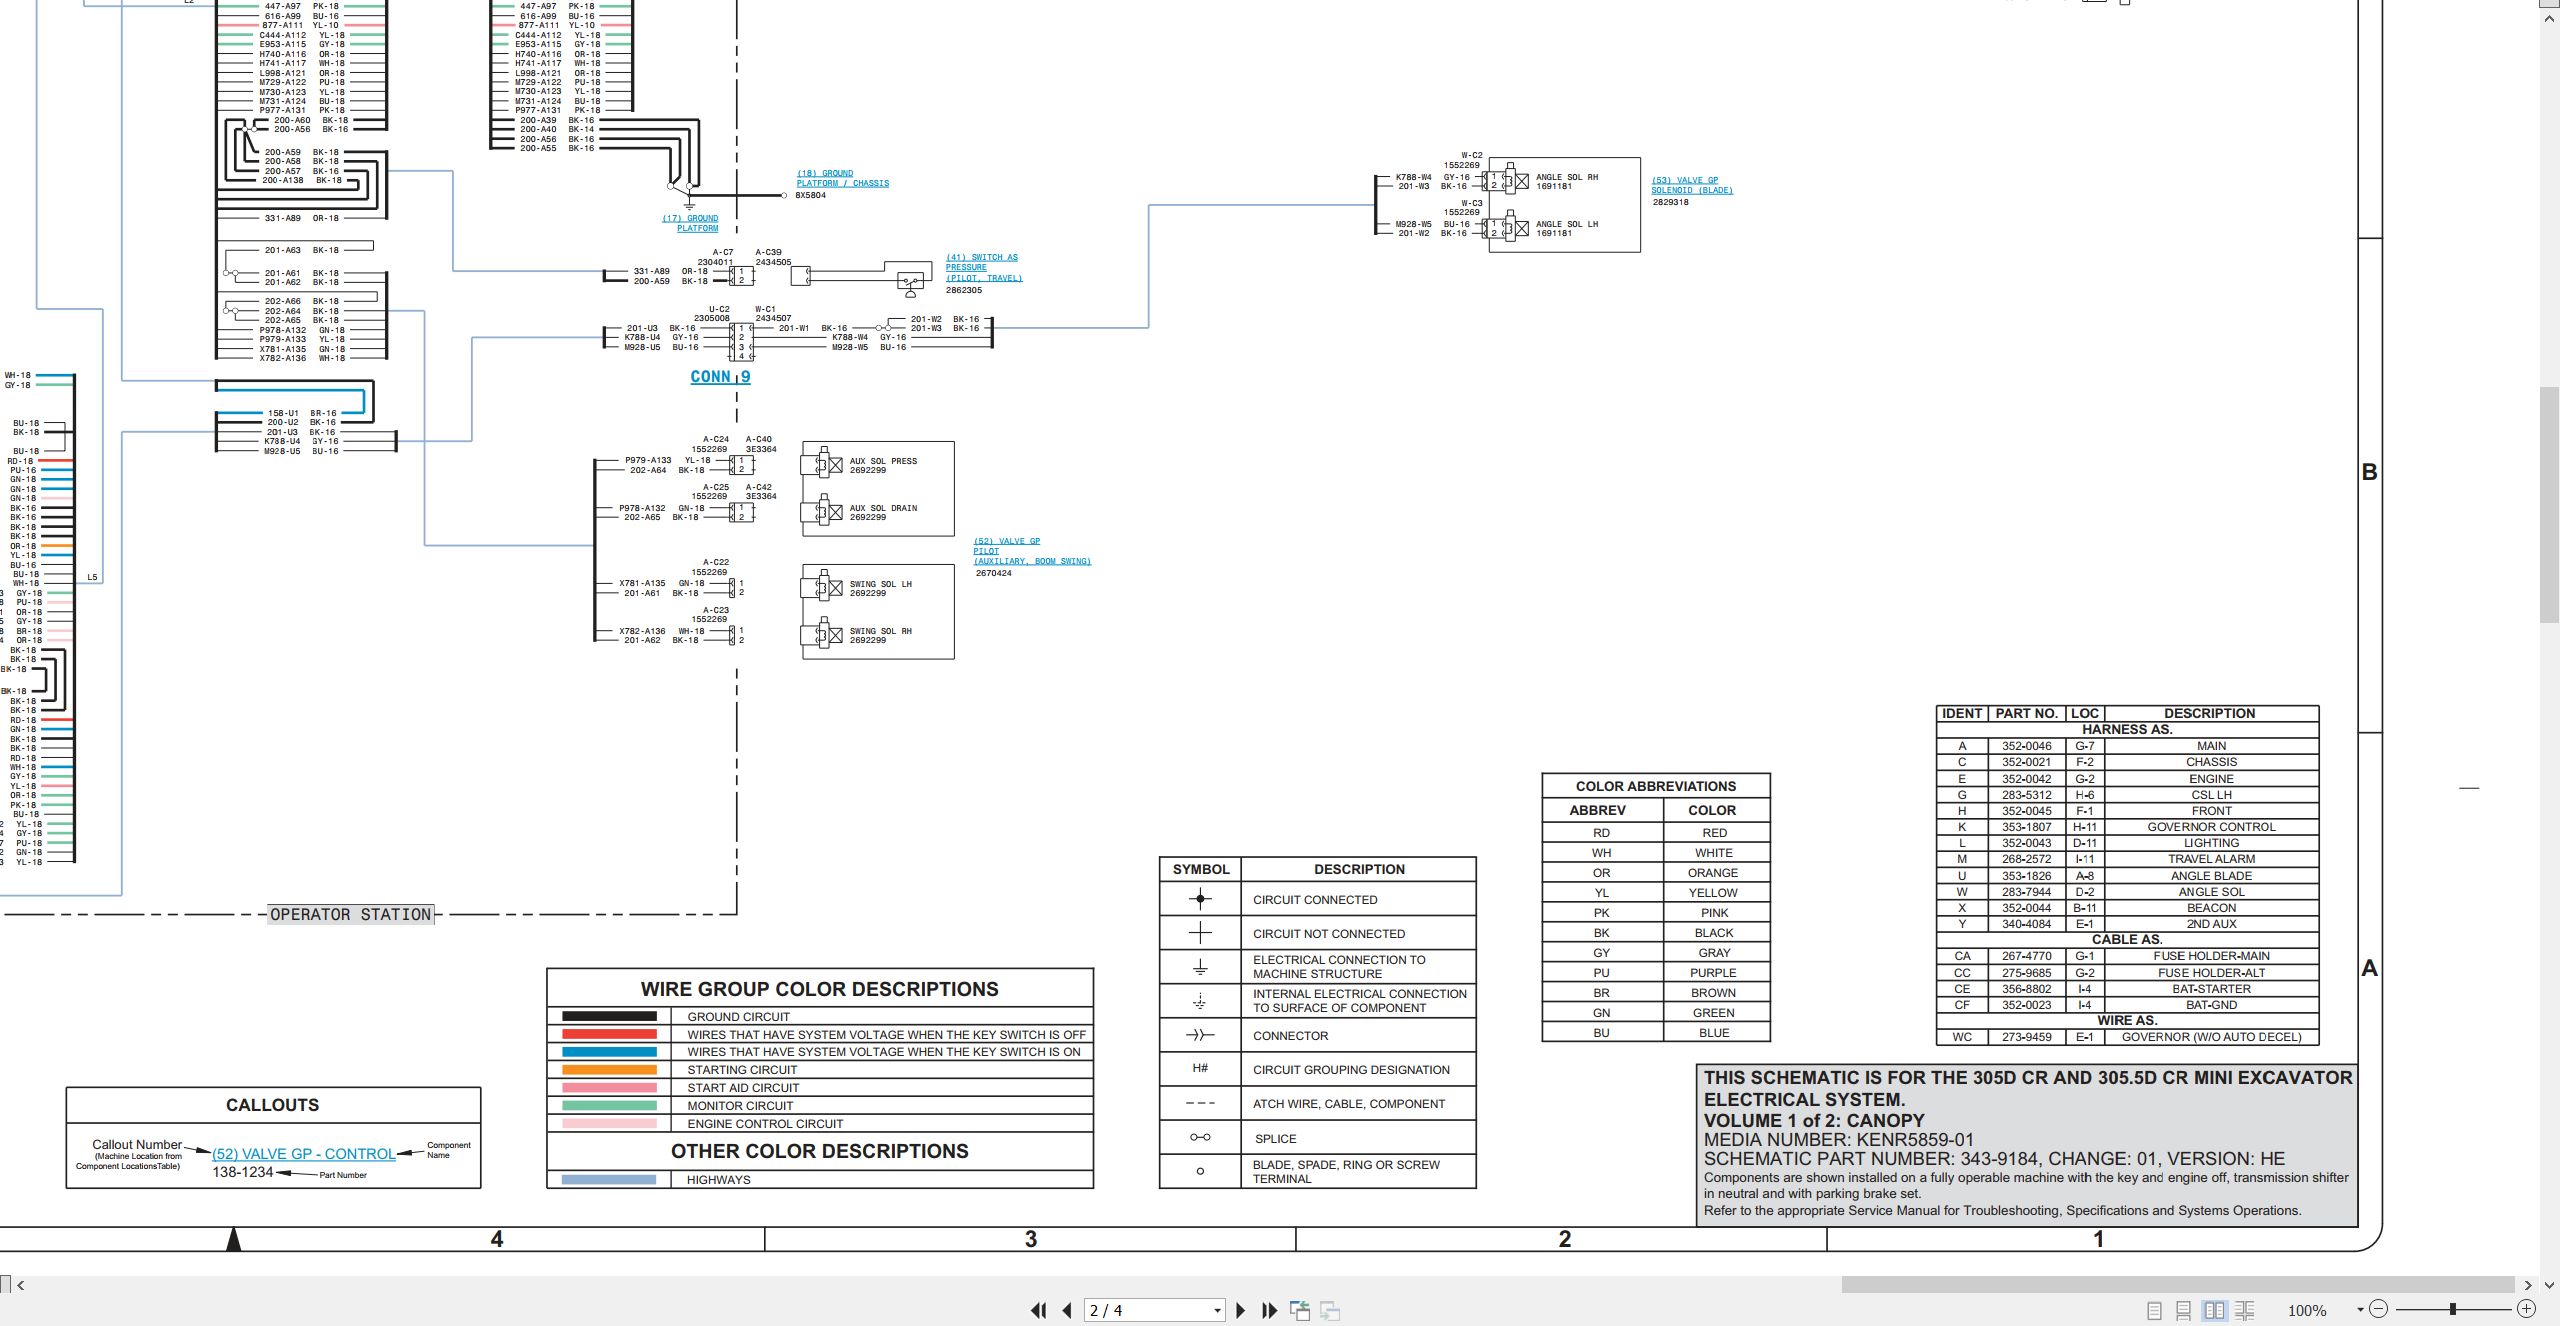Viewport: 2560px width, 1326px height.
Task: Click the GOVERNOR CONTROL harness description cell
Action: [x=2211, y=827]
